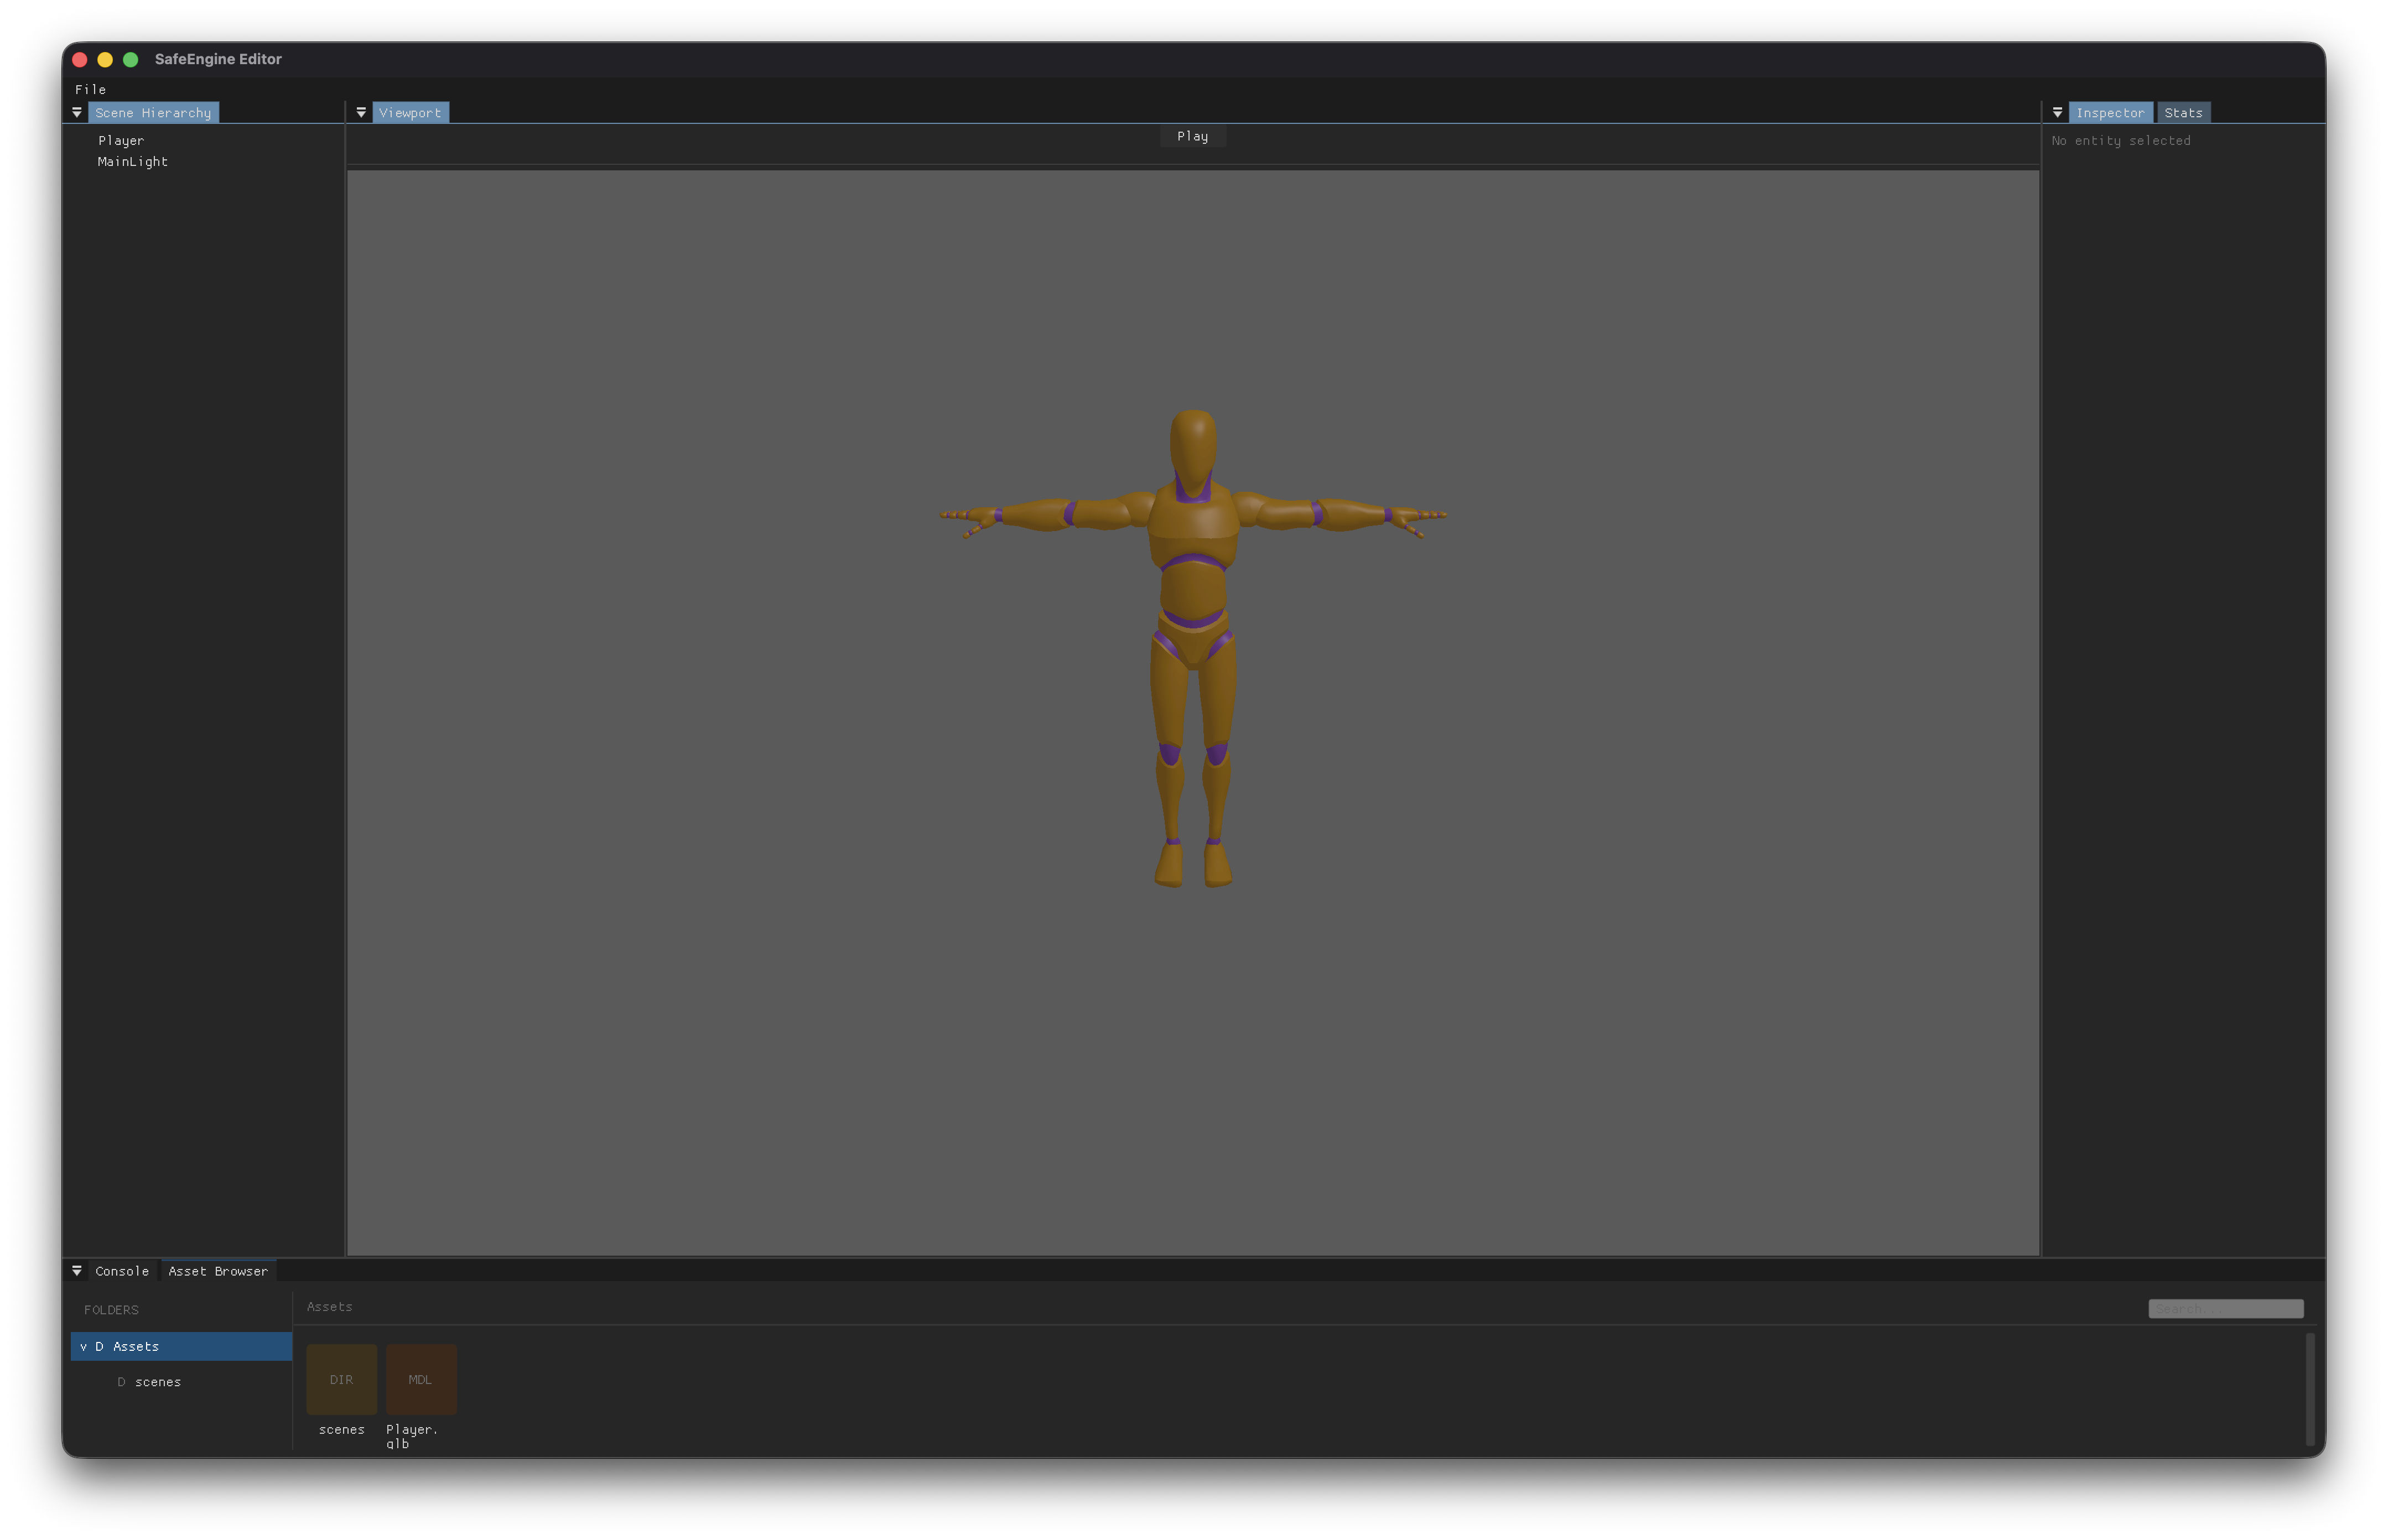Open the File menu
Image resolution: width=2388 pixels, height=1540 pixels.
point(90,89)
